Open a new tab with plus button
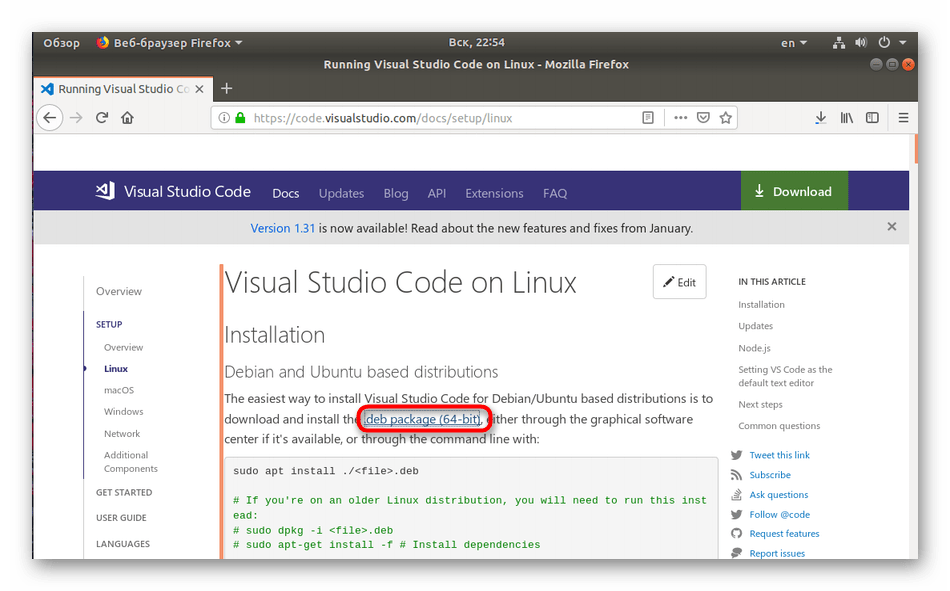 [x=226, y=89]
